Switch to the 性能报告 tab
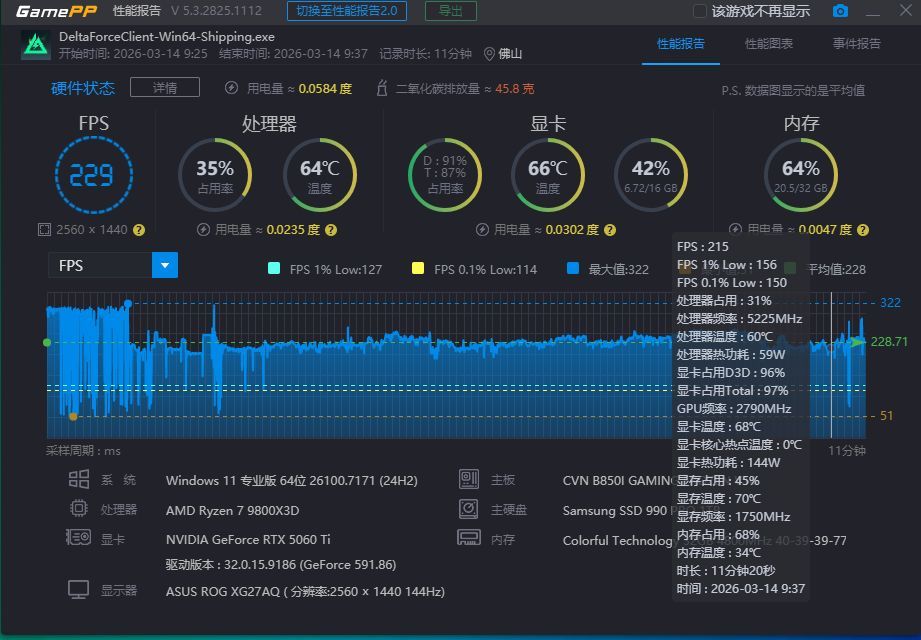This screenshot has height=640, width=921. coord(681,43)
